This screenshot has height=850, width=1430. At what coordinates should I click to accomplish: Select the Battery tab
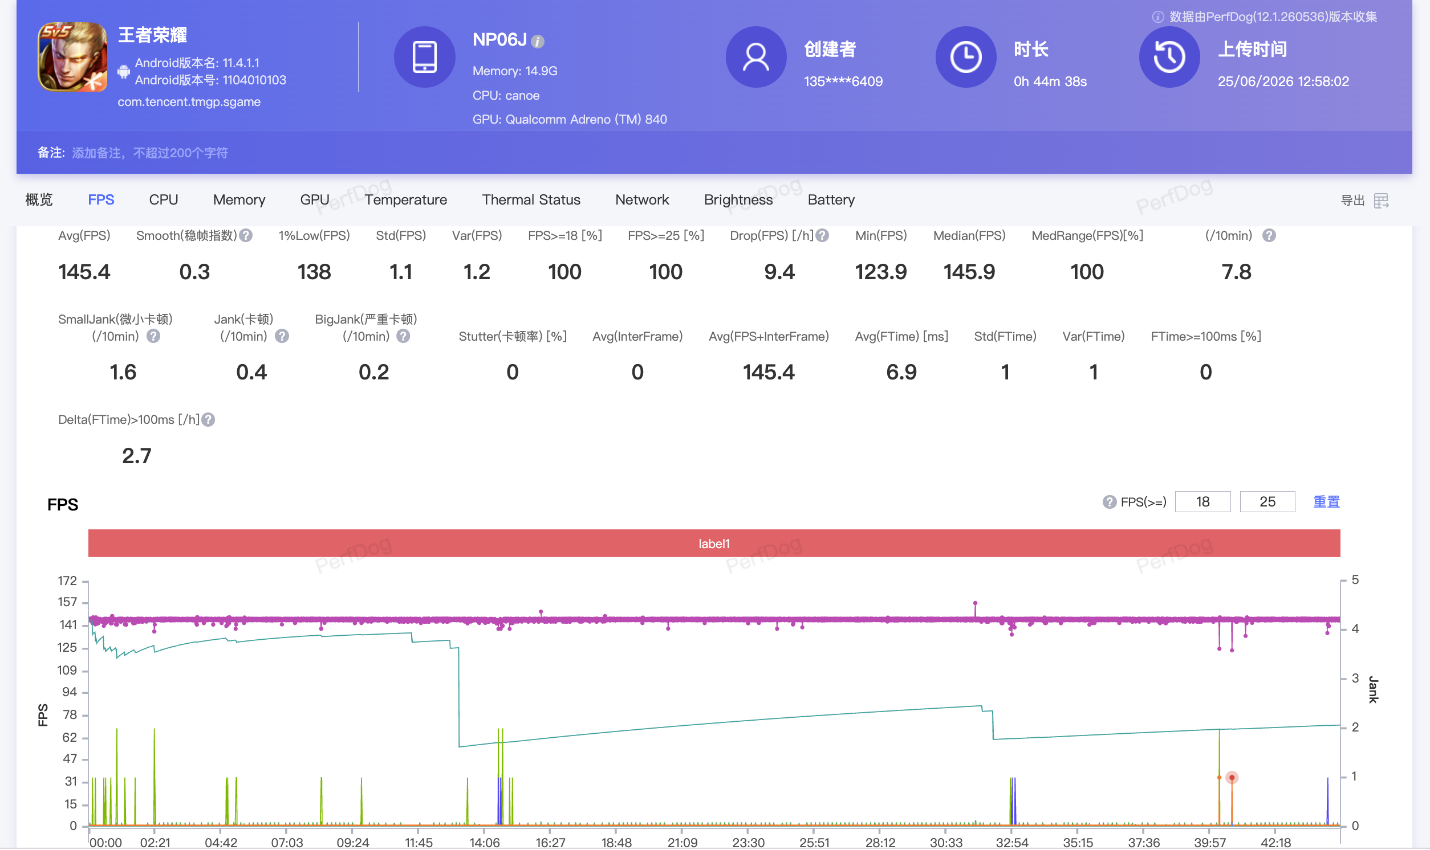(831, 200)
